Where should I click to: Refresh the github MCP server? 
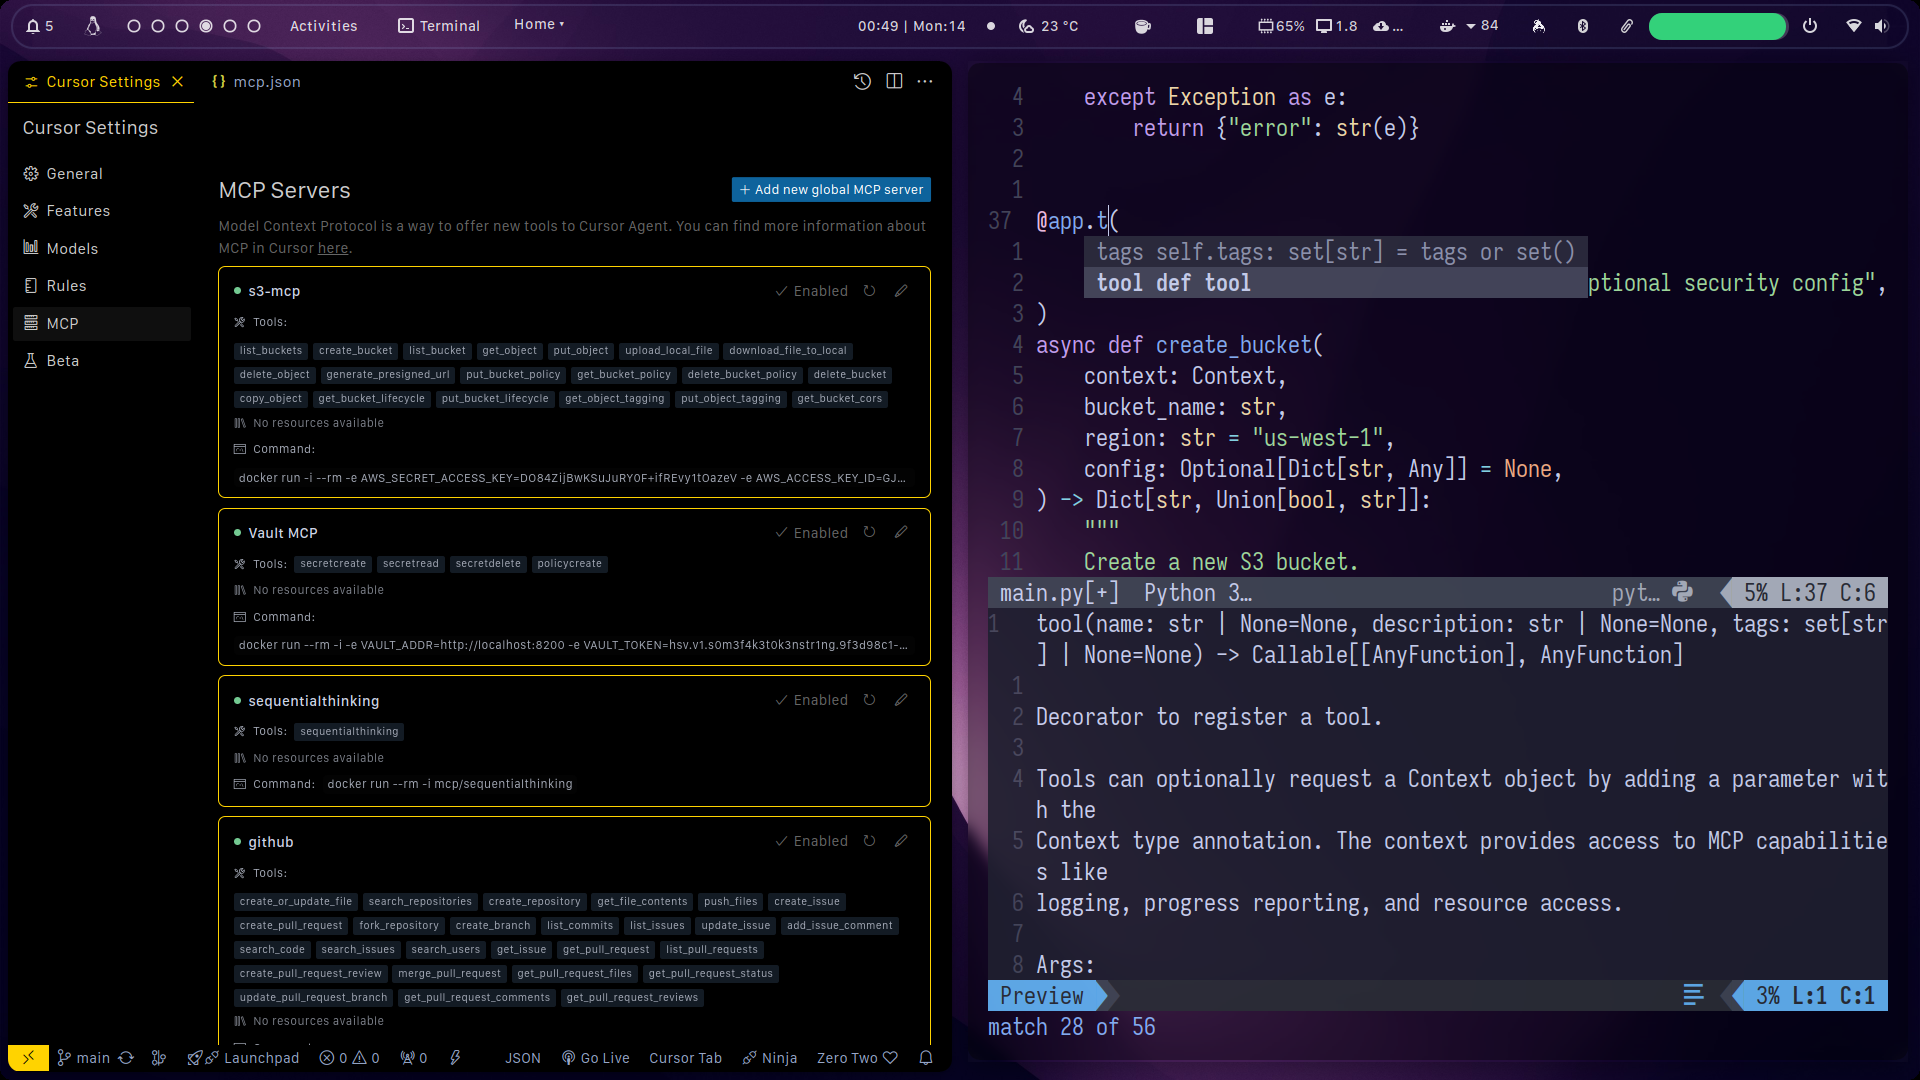tap(870, 841)
